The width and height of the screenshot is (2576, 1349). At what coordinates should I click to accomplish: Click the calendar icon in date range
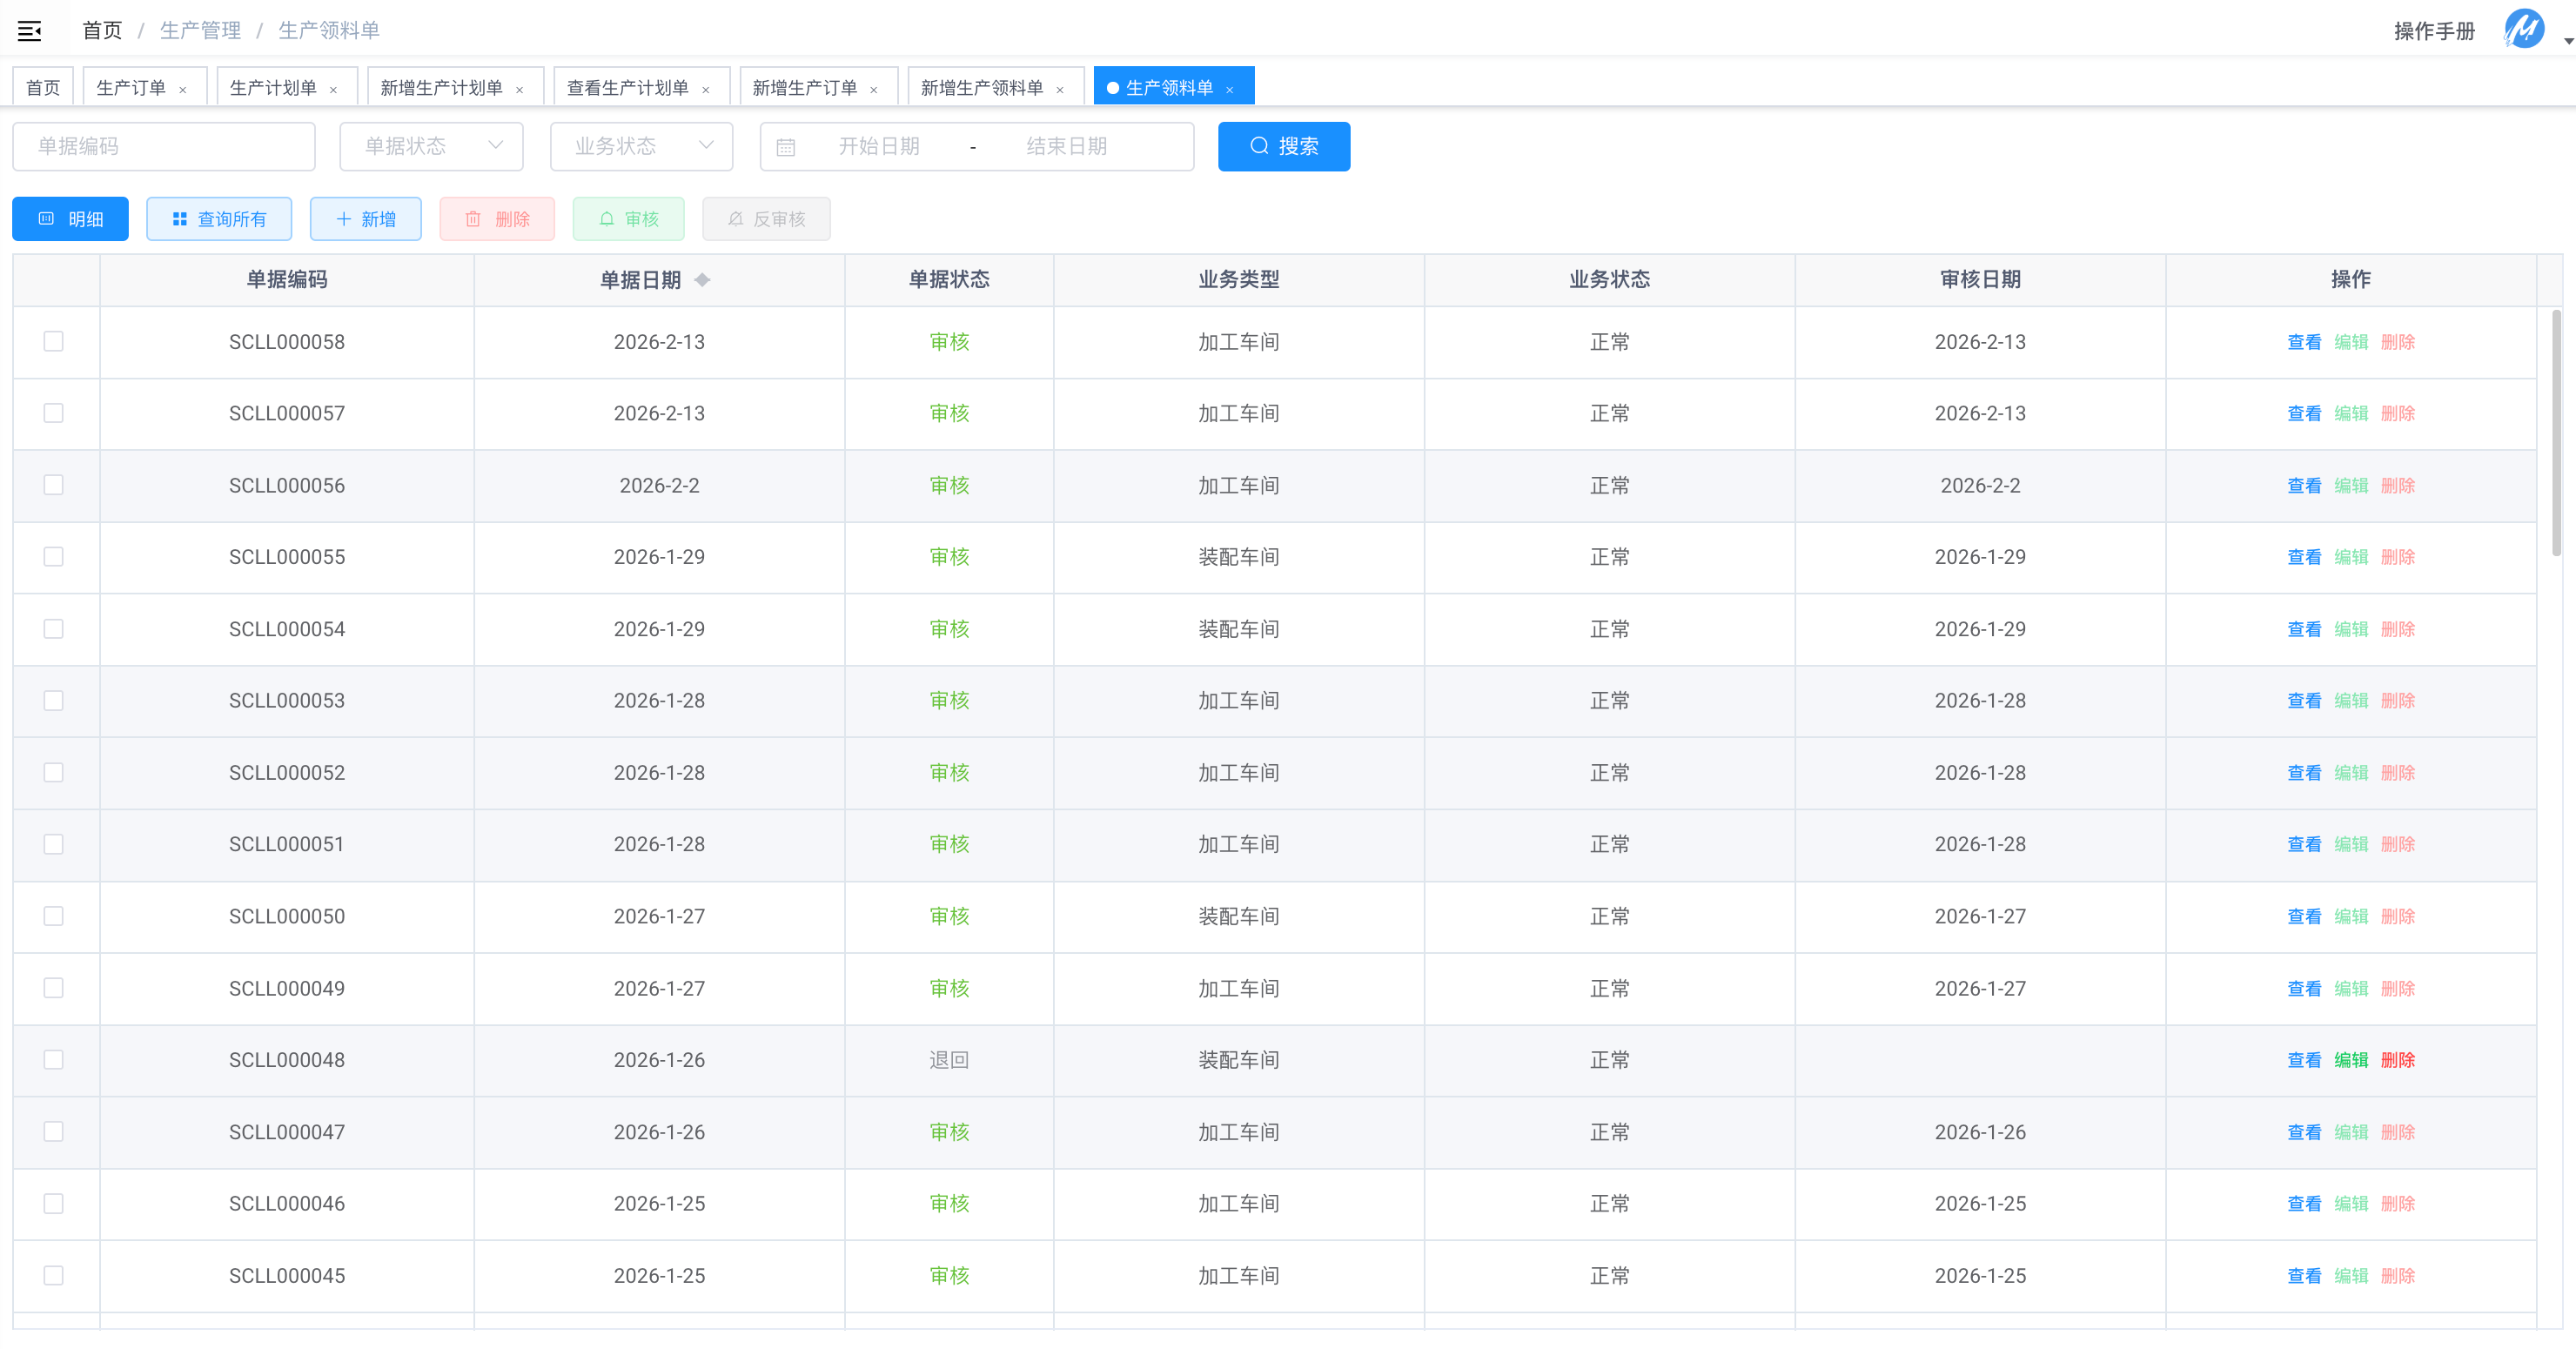[x=786, y=147]
